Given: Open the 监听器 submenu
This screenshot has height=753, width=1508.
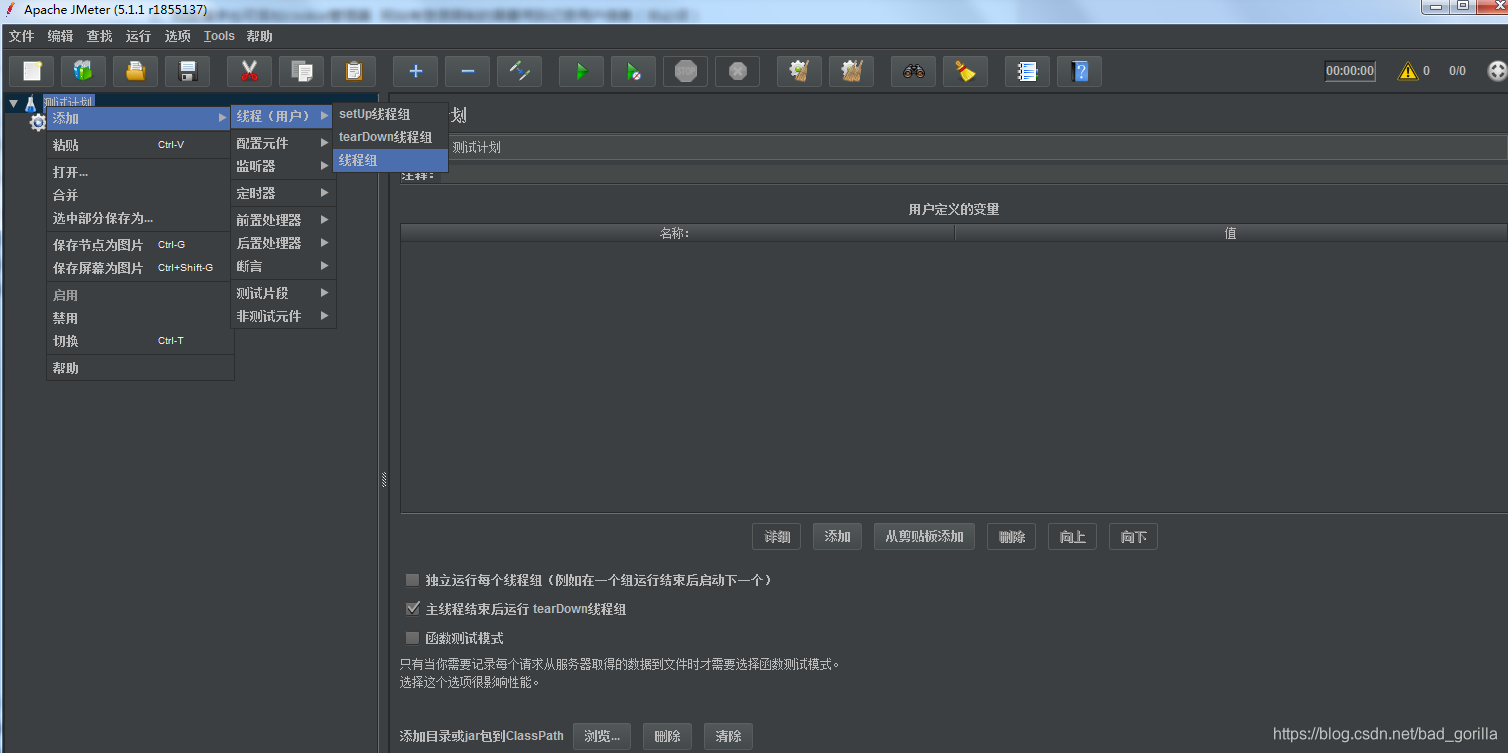Looking at the screenshot, I should click(283, 166).
